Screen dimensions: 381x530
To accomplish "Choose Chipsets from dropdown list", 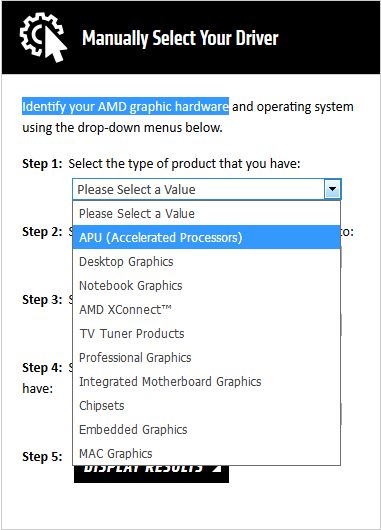I will tap(206, 405).
